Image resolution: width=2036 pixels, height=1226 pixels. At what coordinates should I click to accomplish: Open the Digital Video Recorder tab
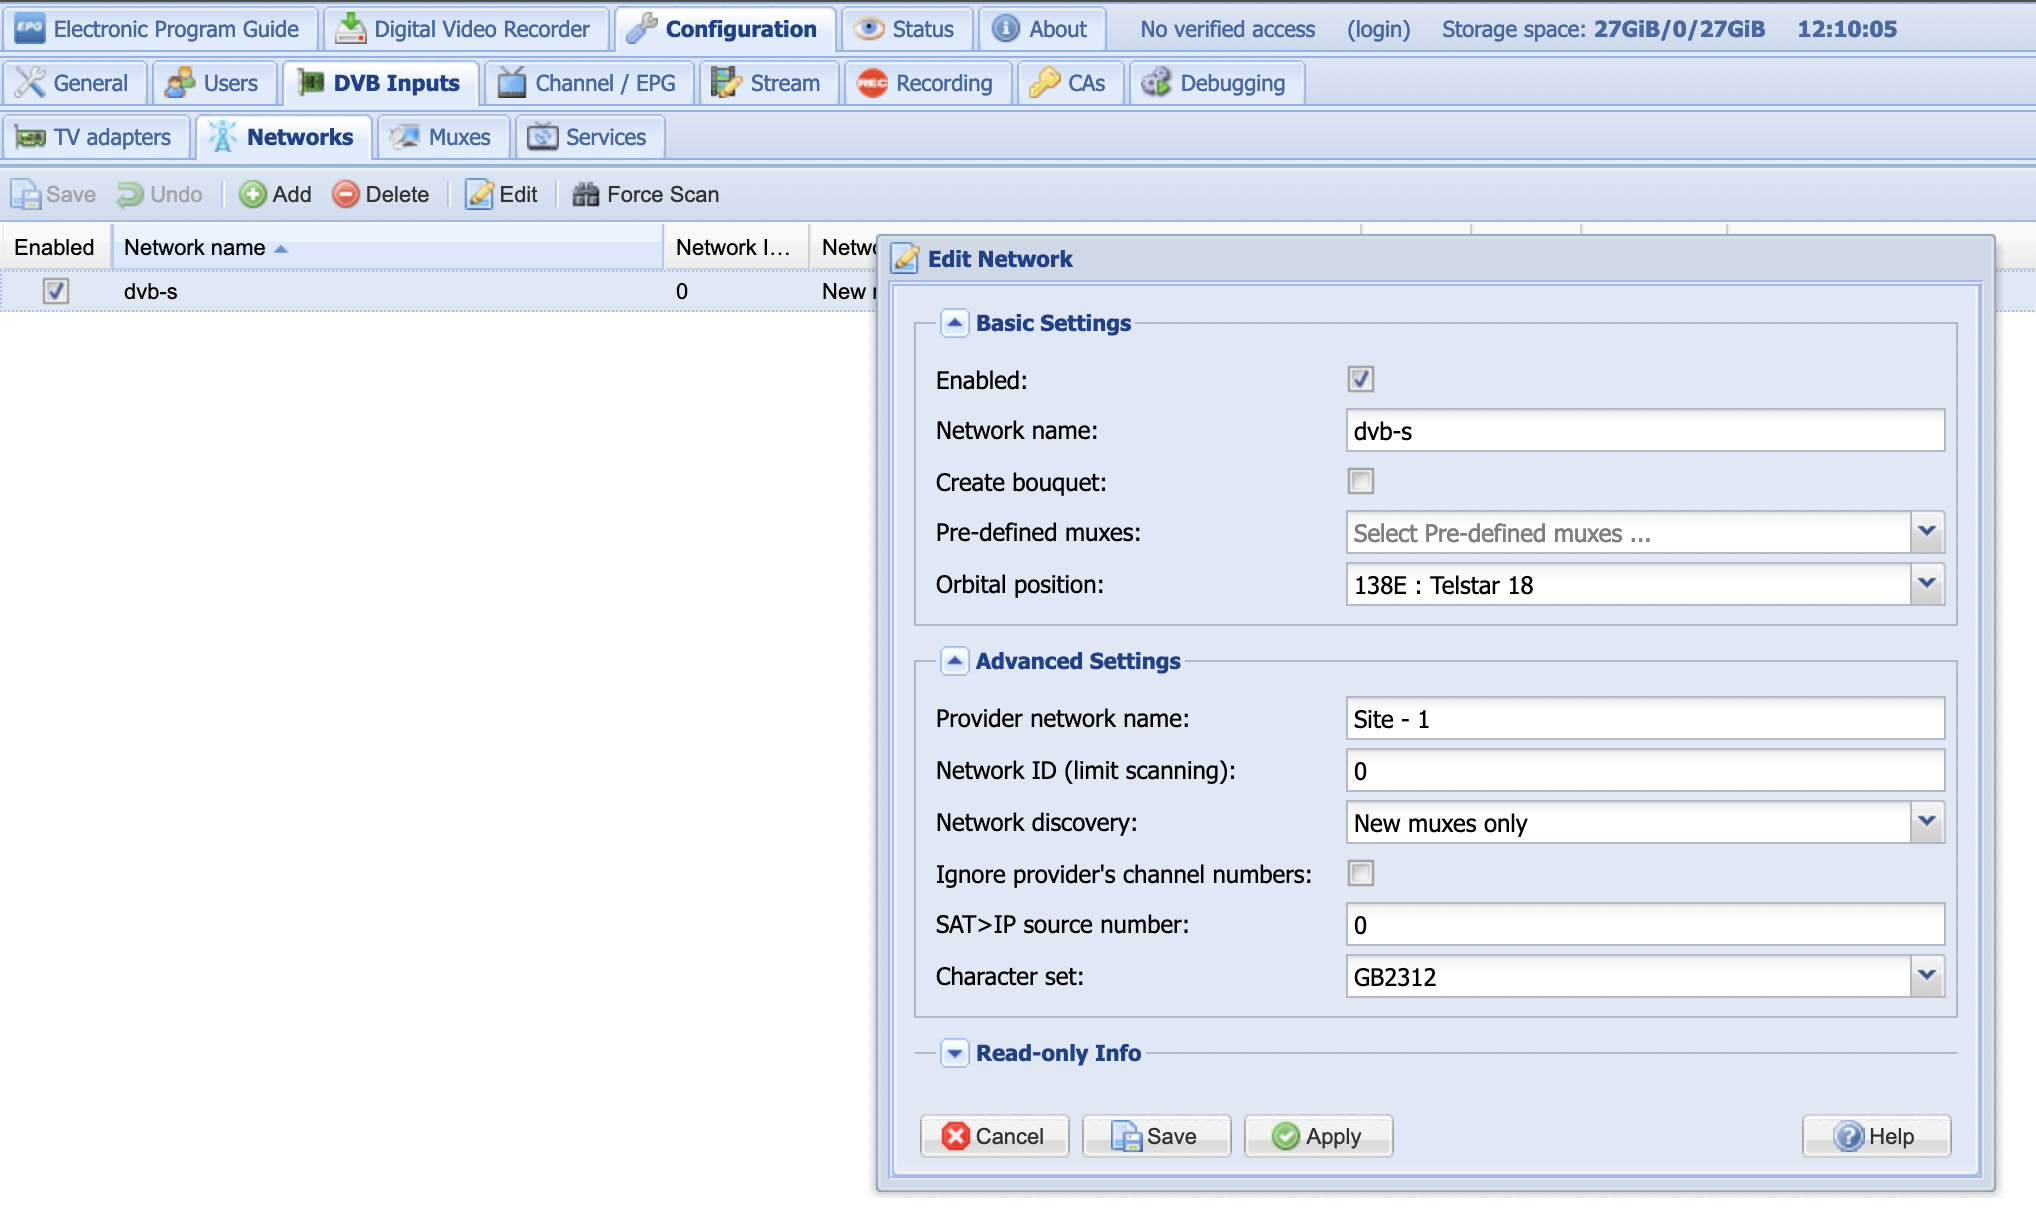(x=465, y=29)
